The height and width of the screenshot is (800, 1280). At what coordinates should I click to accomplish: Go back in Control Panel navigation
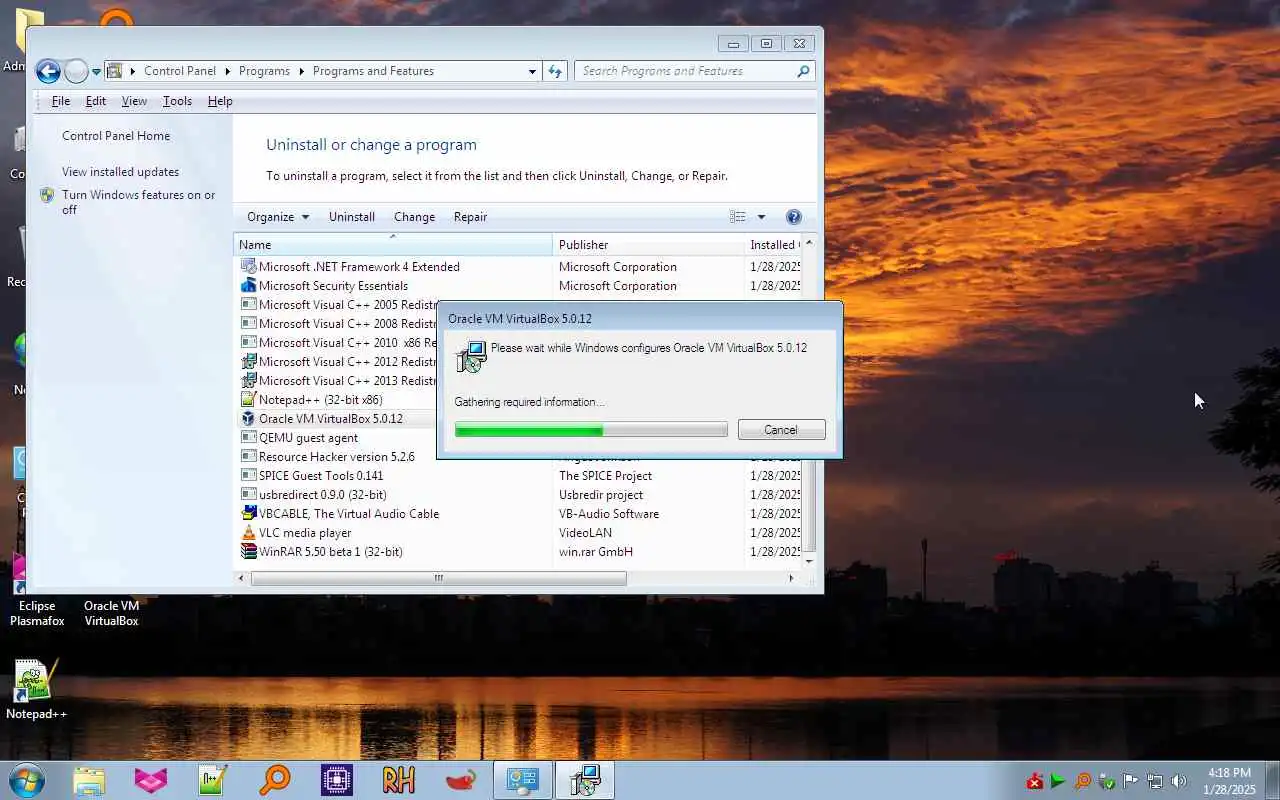[47, 71]
